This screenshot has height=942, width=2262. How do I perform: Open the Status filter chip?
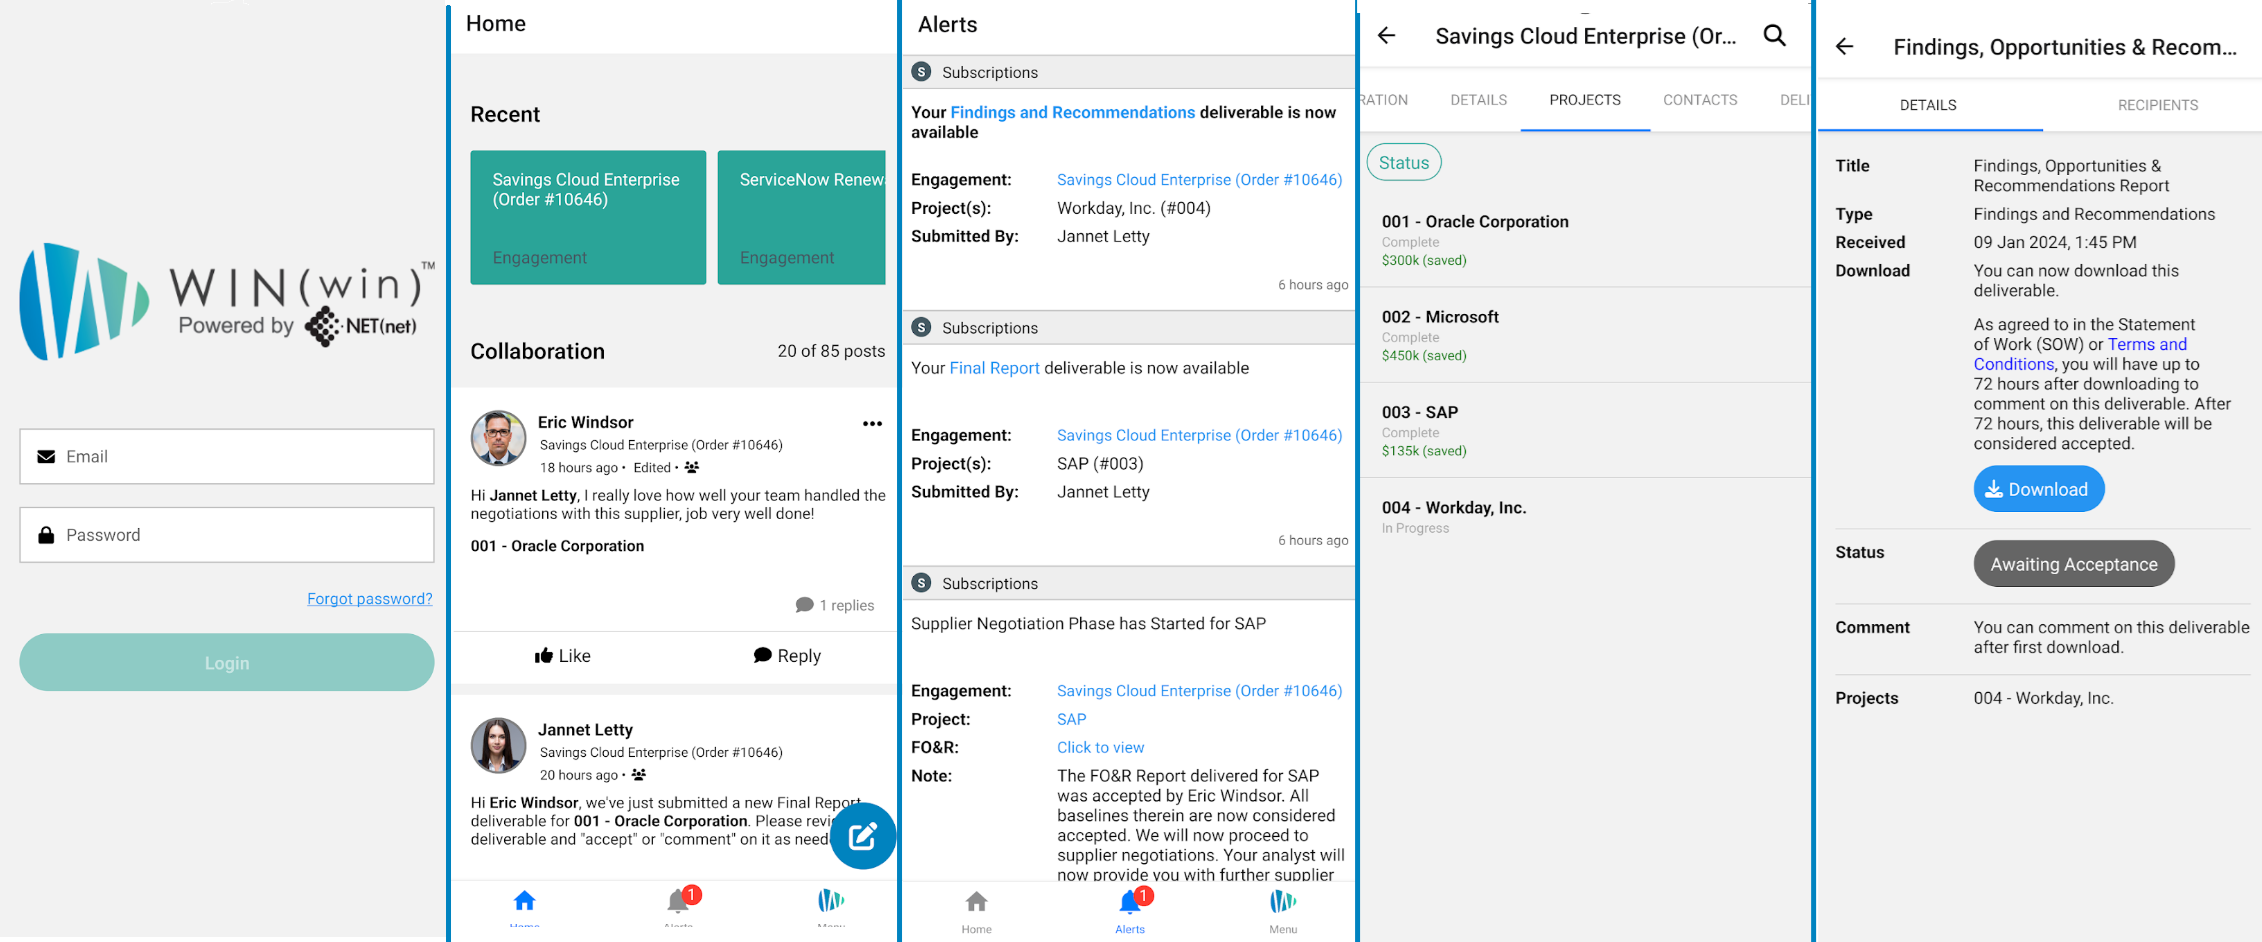click(x=1404, y=163)
